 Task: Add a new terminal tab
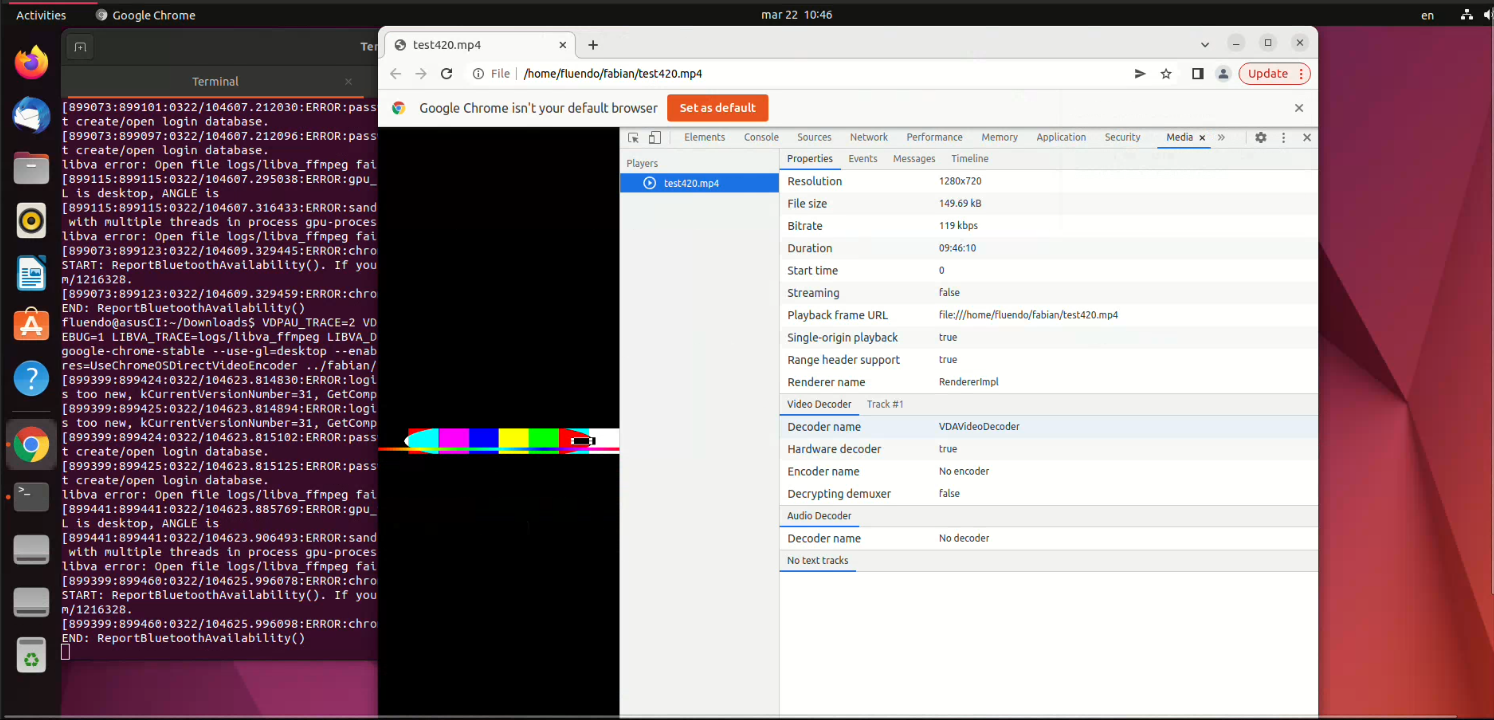[x=80, y=47]
